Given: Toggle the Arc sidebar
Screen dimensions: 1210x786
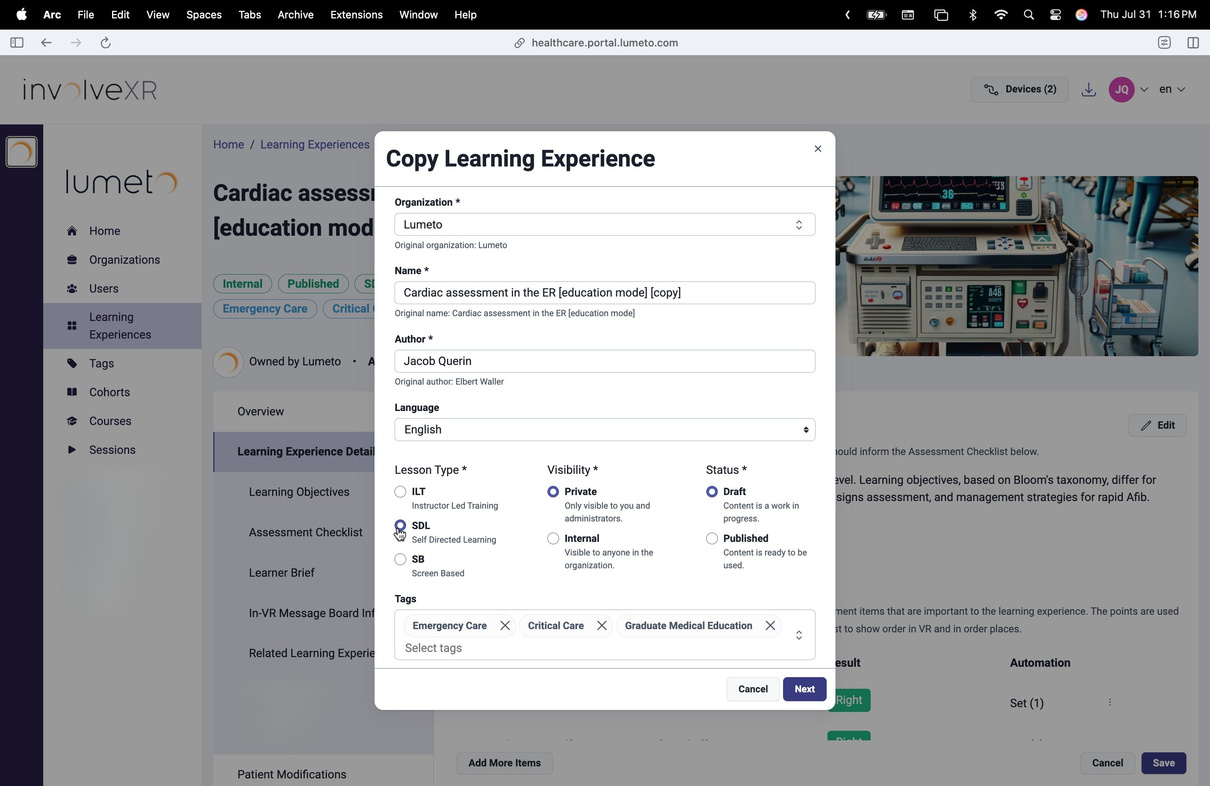Looking at the screenshot, I should click(x=17, y=43).
